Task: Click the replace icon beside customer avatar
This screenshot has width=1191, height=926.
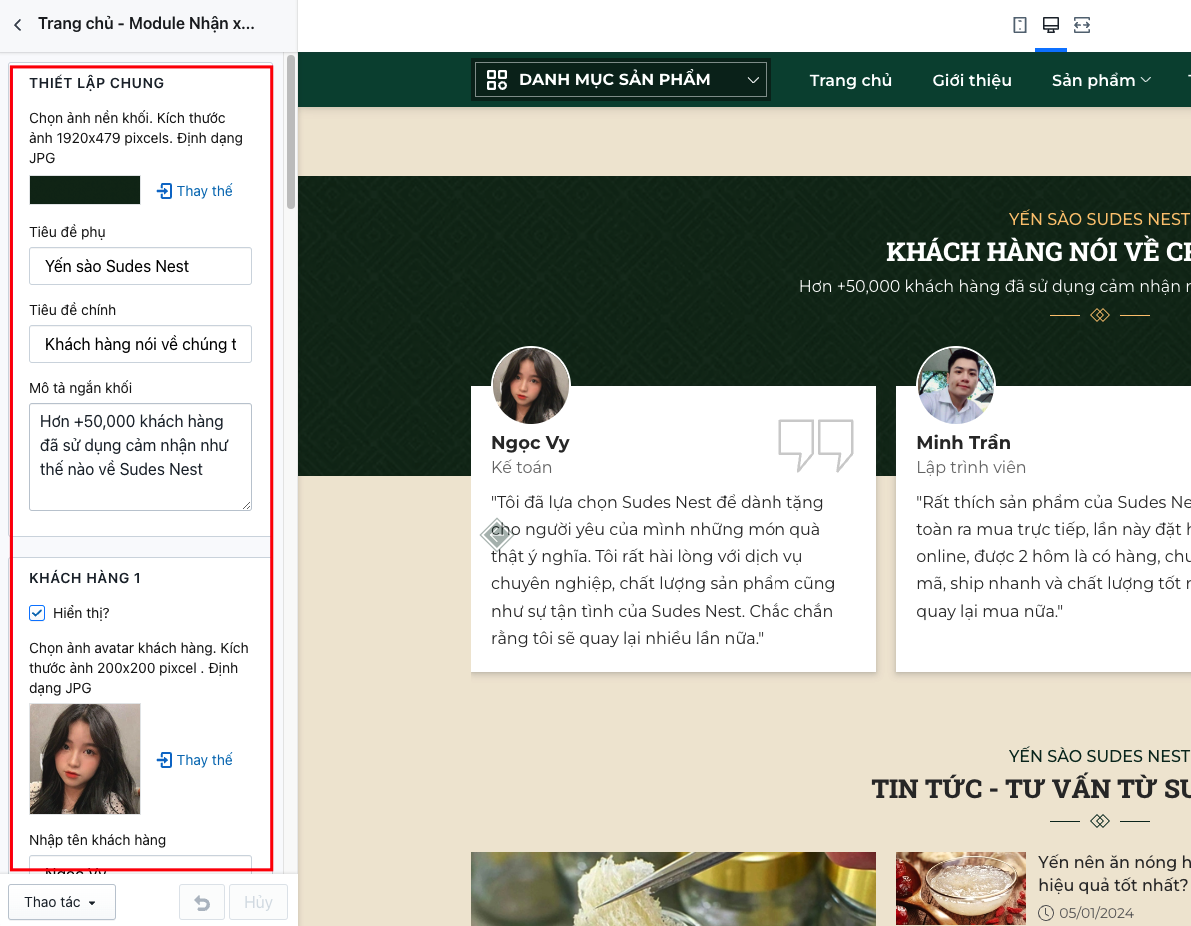Action: [x=164, y=760]
